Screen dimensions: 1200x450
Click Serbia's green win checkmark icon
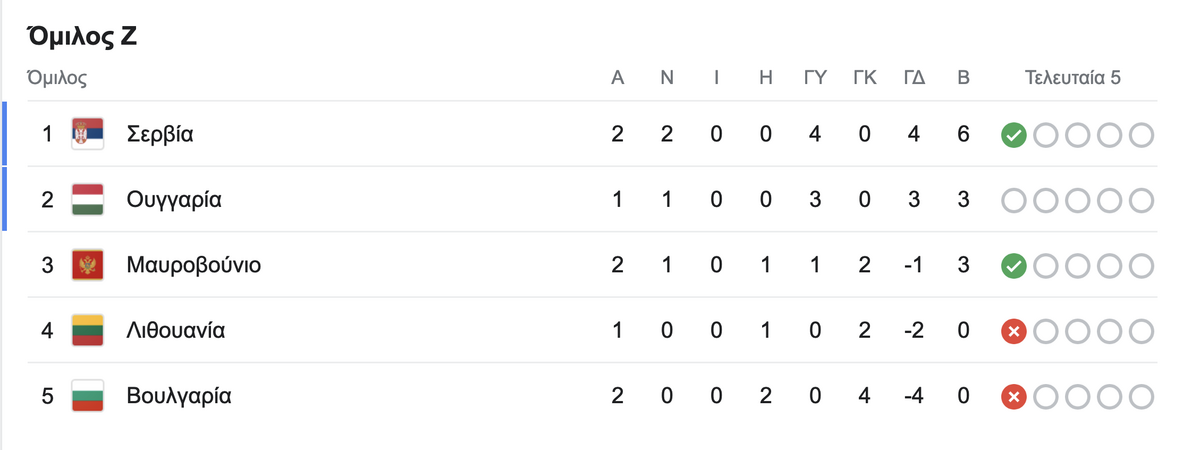click(1014, 135)
